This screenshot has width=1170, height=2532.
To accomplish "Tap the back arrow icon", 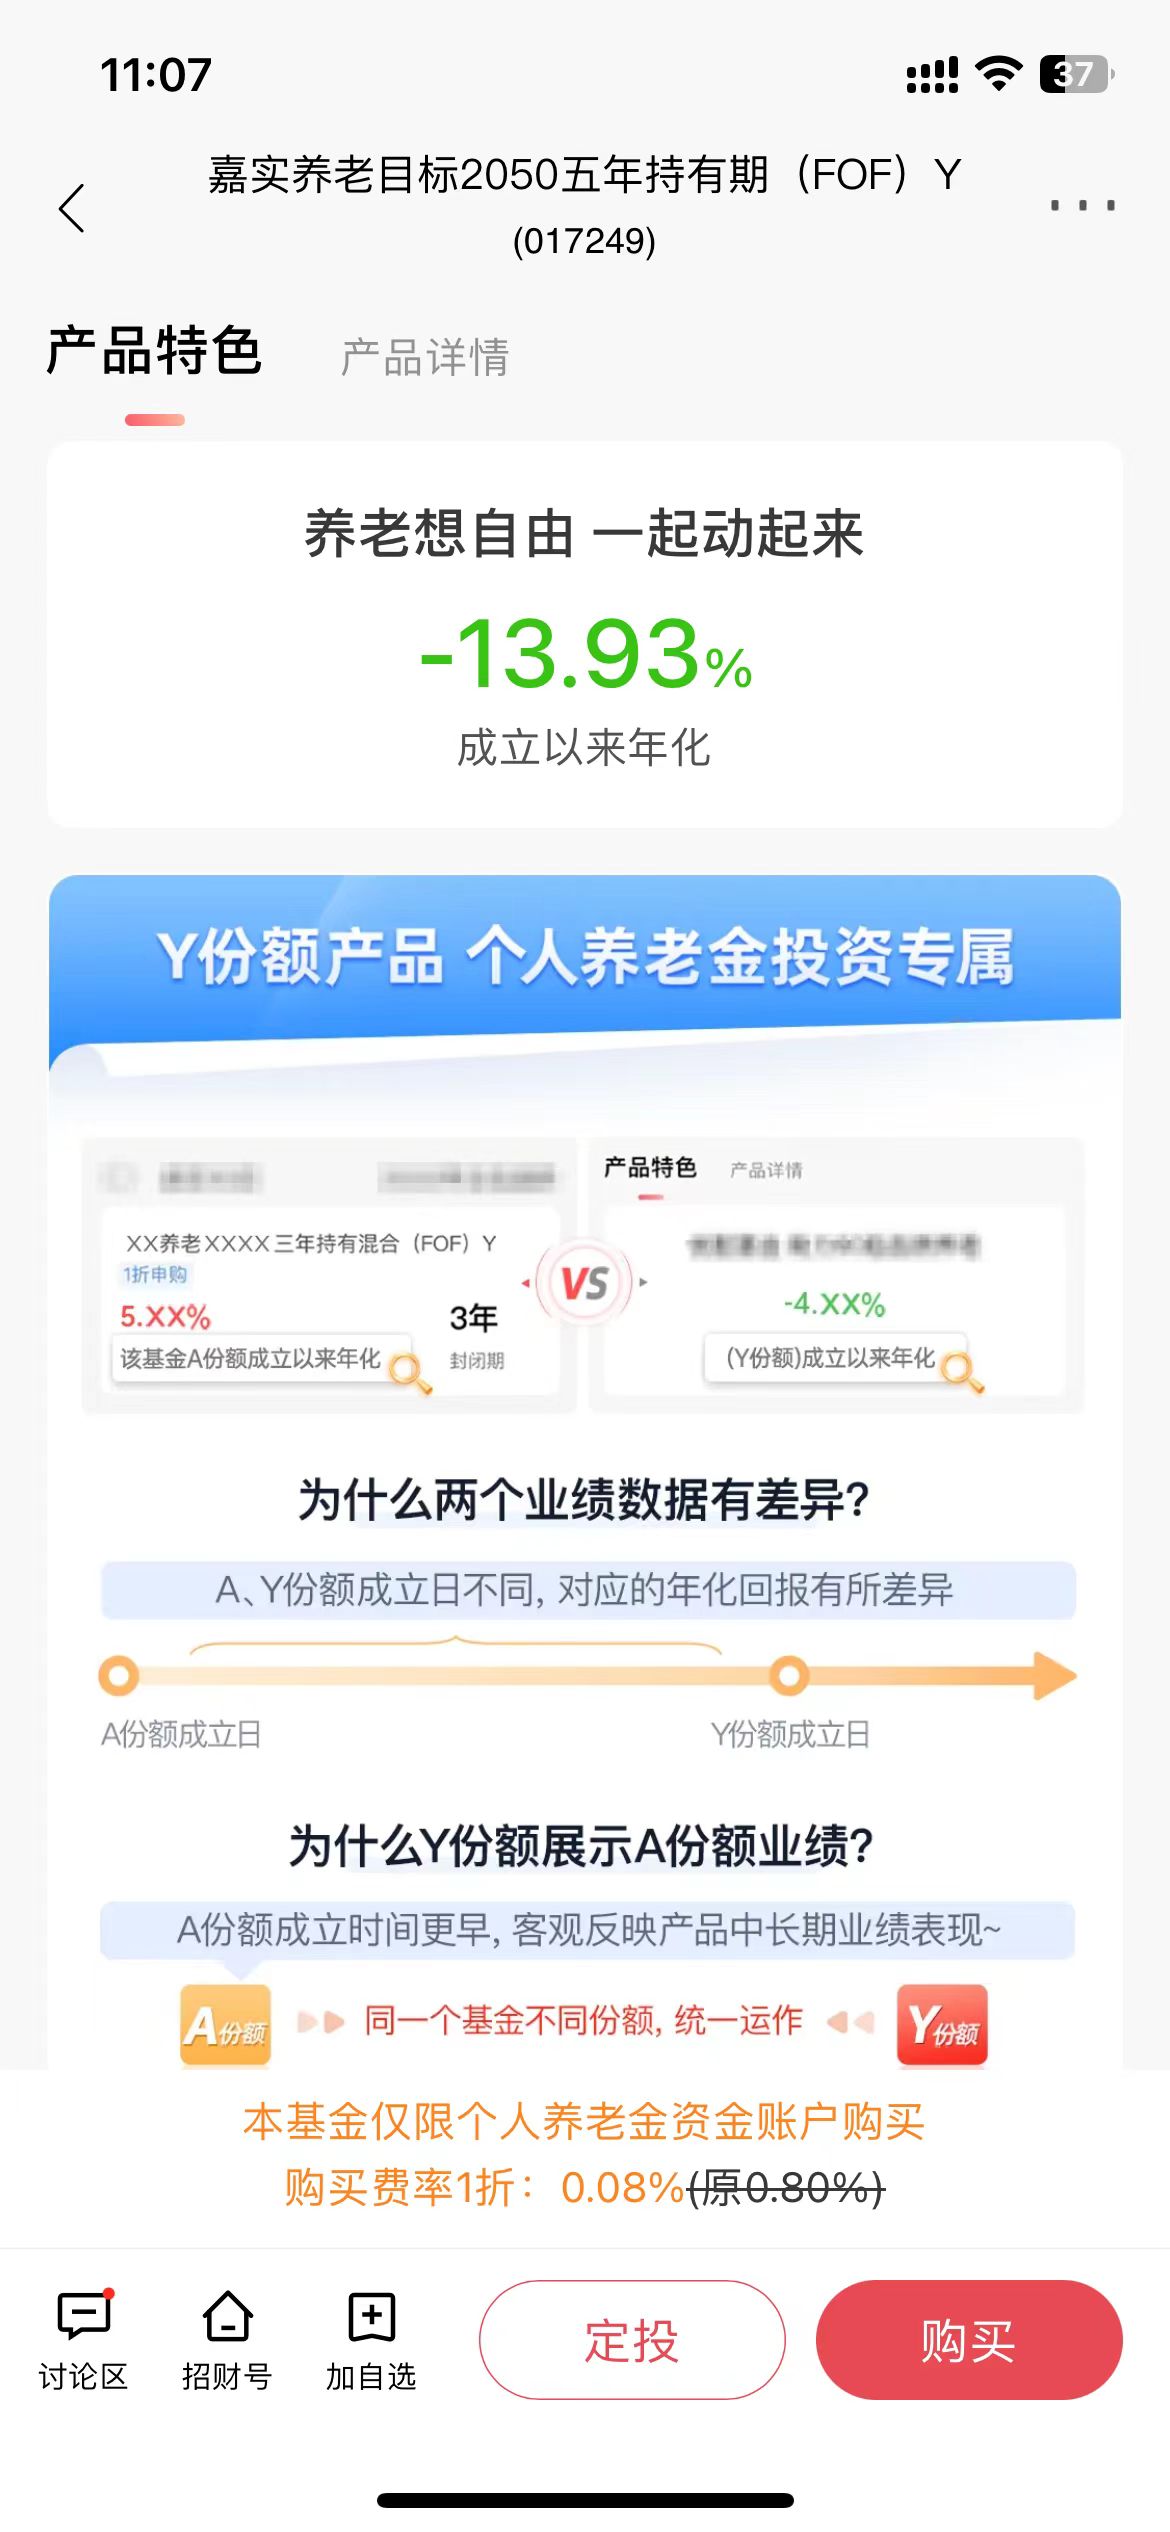I will [72, 208].
